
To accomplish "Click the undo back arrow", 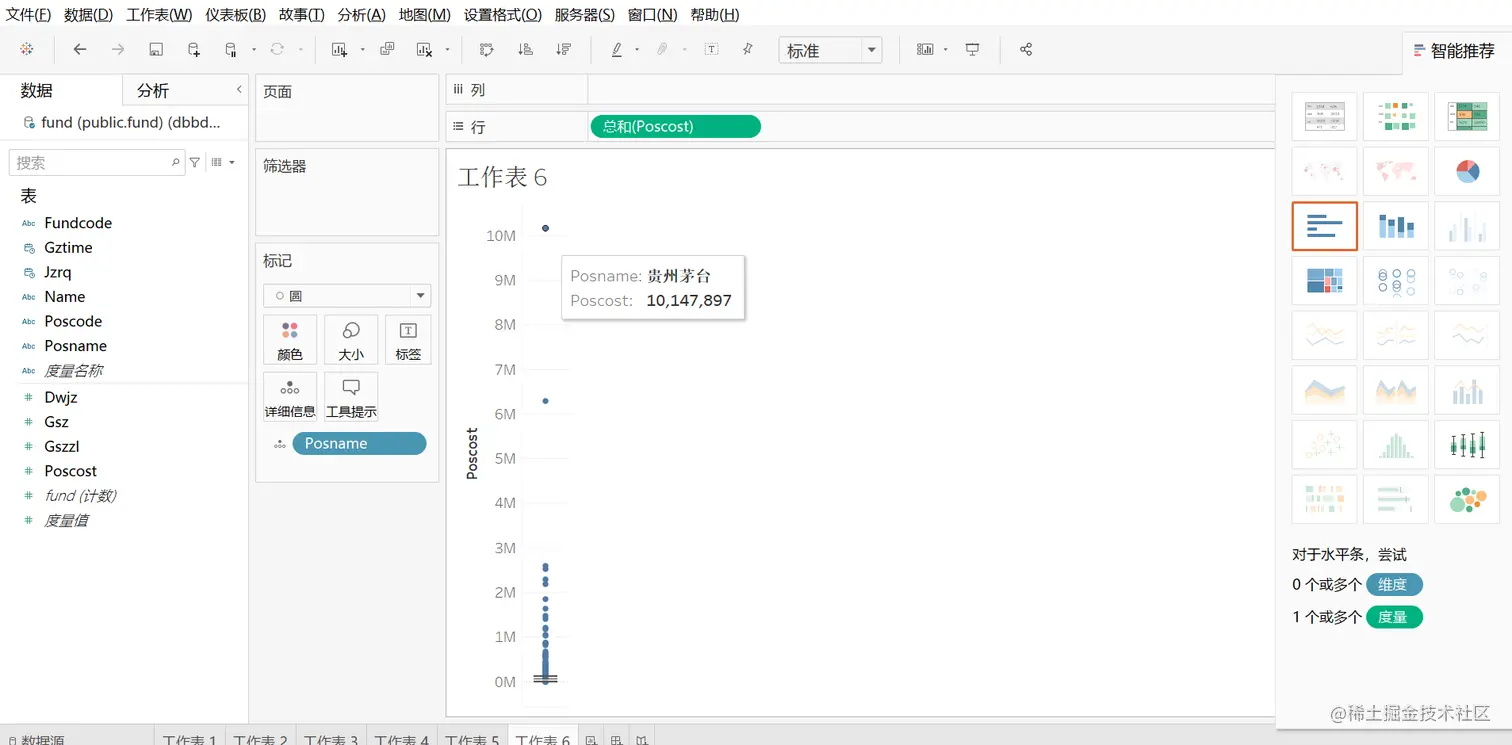I will 80,49.
